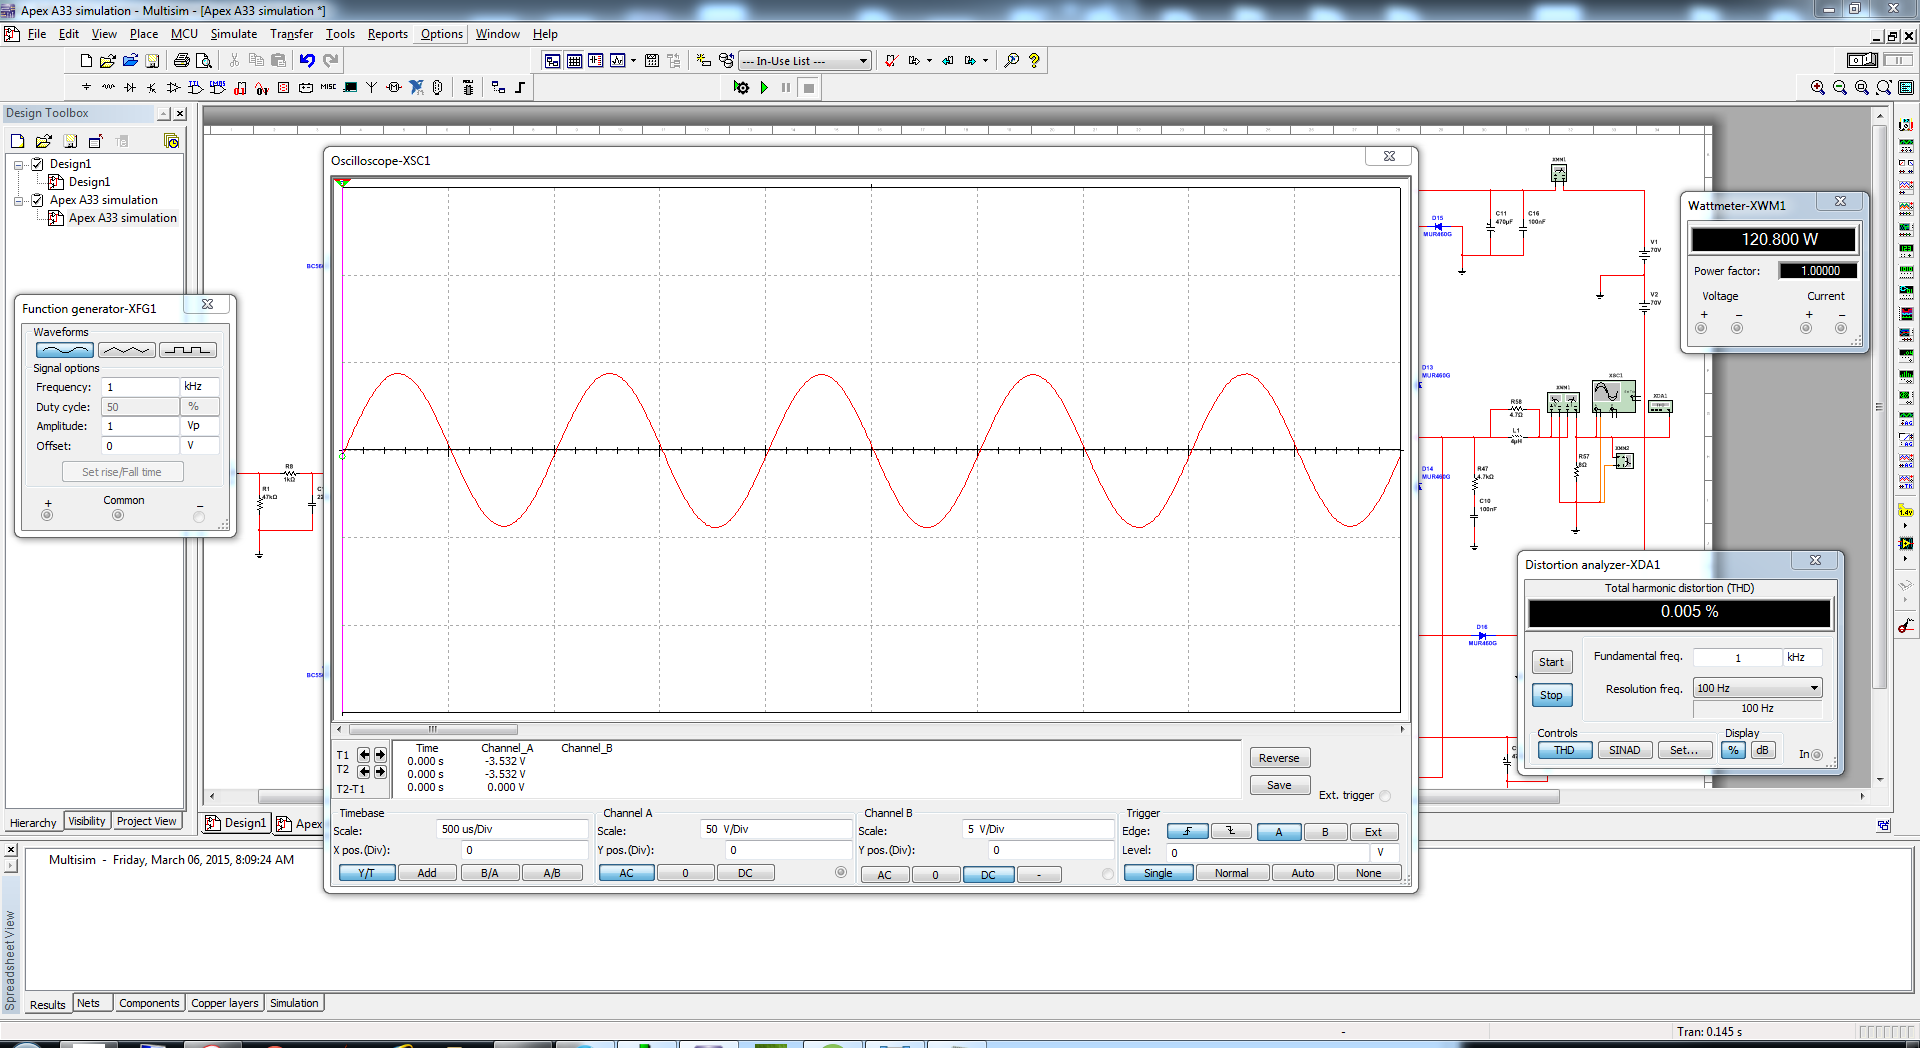The image size is (1920, 1048).
Task: Open the Spreadsheet view toolbar icon
Action: point(574,61)
